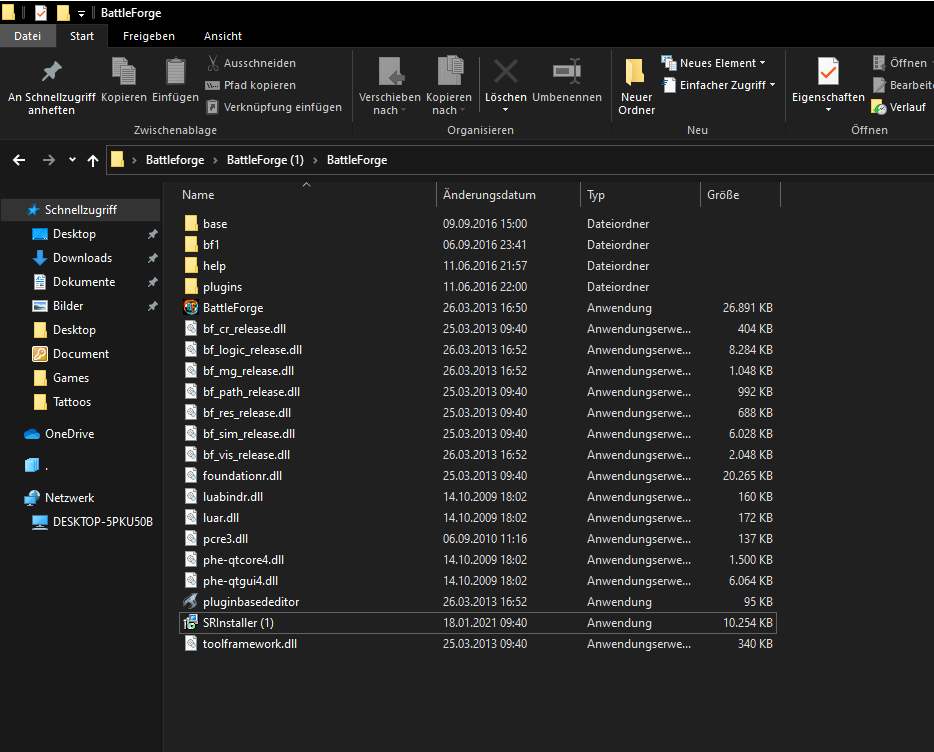Select the toolframework.dll file icon

point(191,644)
